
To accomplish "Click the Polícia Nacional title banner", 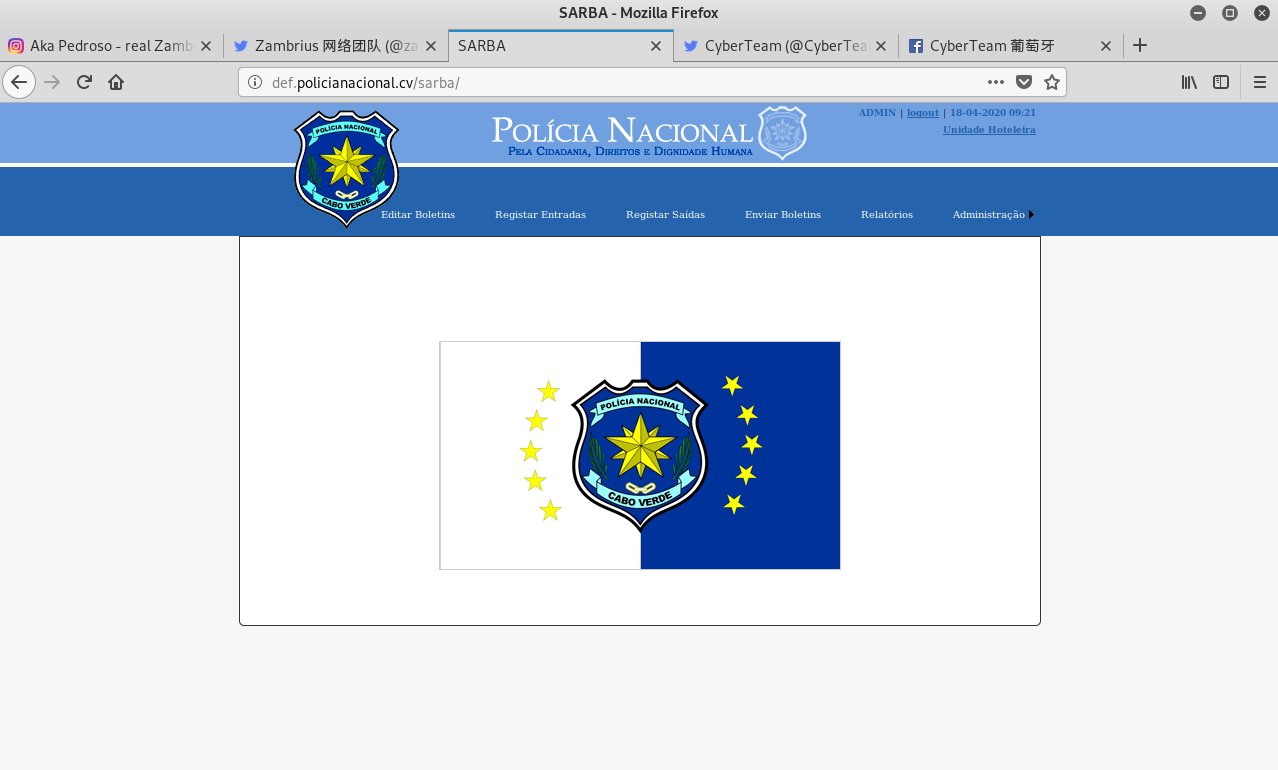I will pos(622,137).
